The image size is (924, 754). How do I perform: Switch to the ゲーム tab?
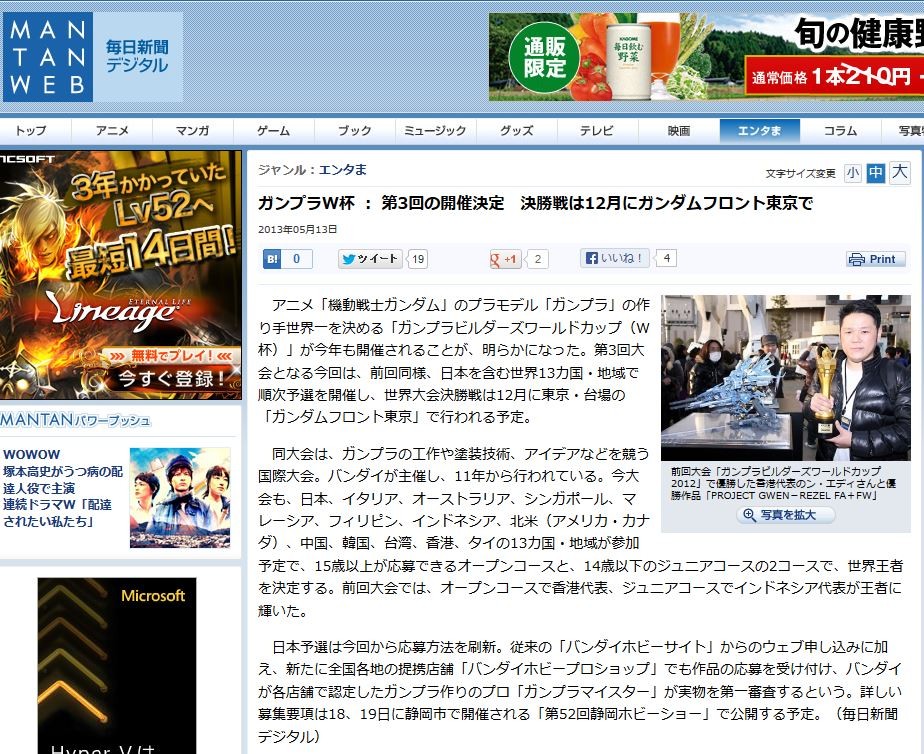coord(274,131)
